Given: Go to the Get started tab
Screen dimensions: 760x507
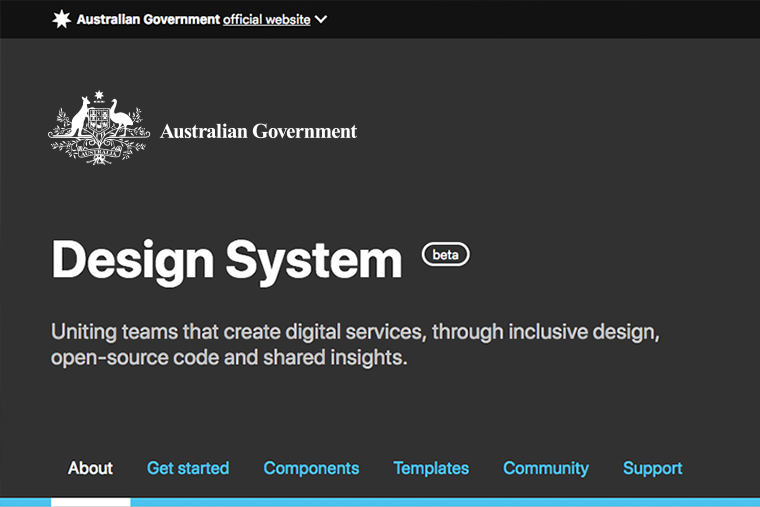Looking at the screenshot, I should pyautogui.click(x=188, y=468).
